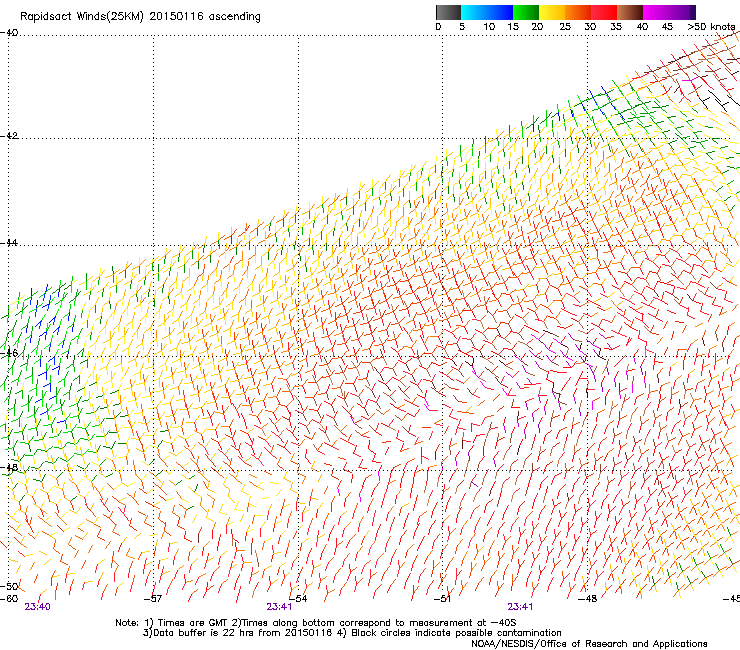Click the red 30-35 knots legend swatch
740x650 pixels.
pos(604,12)
